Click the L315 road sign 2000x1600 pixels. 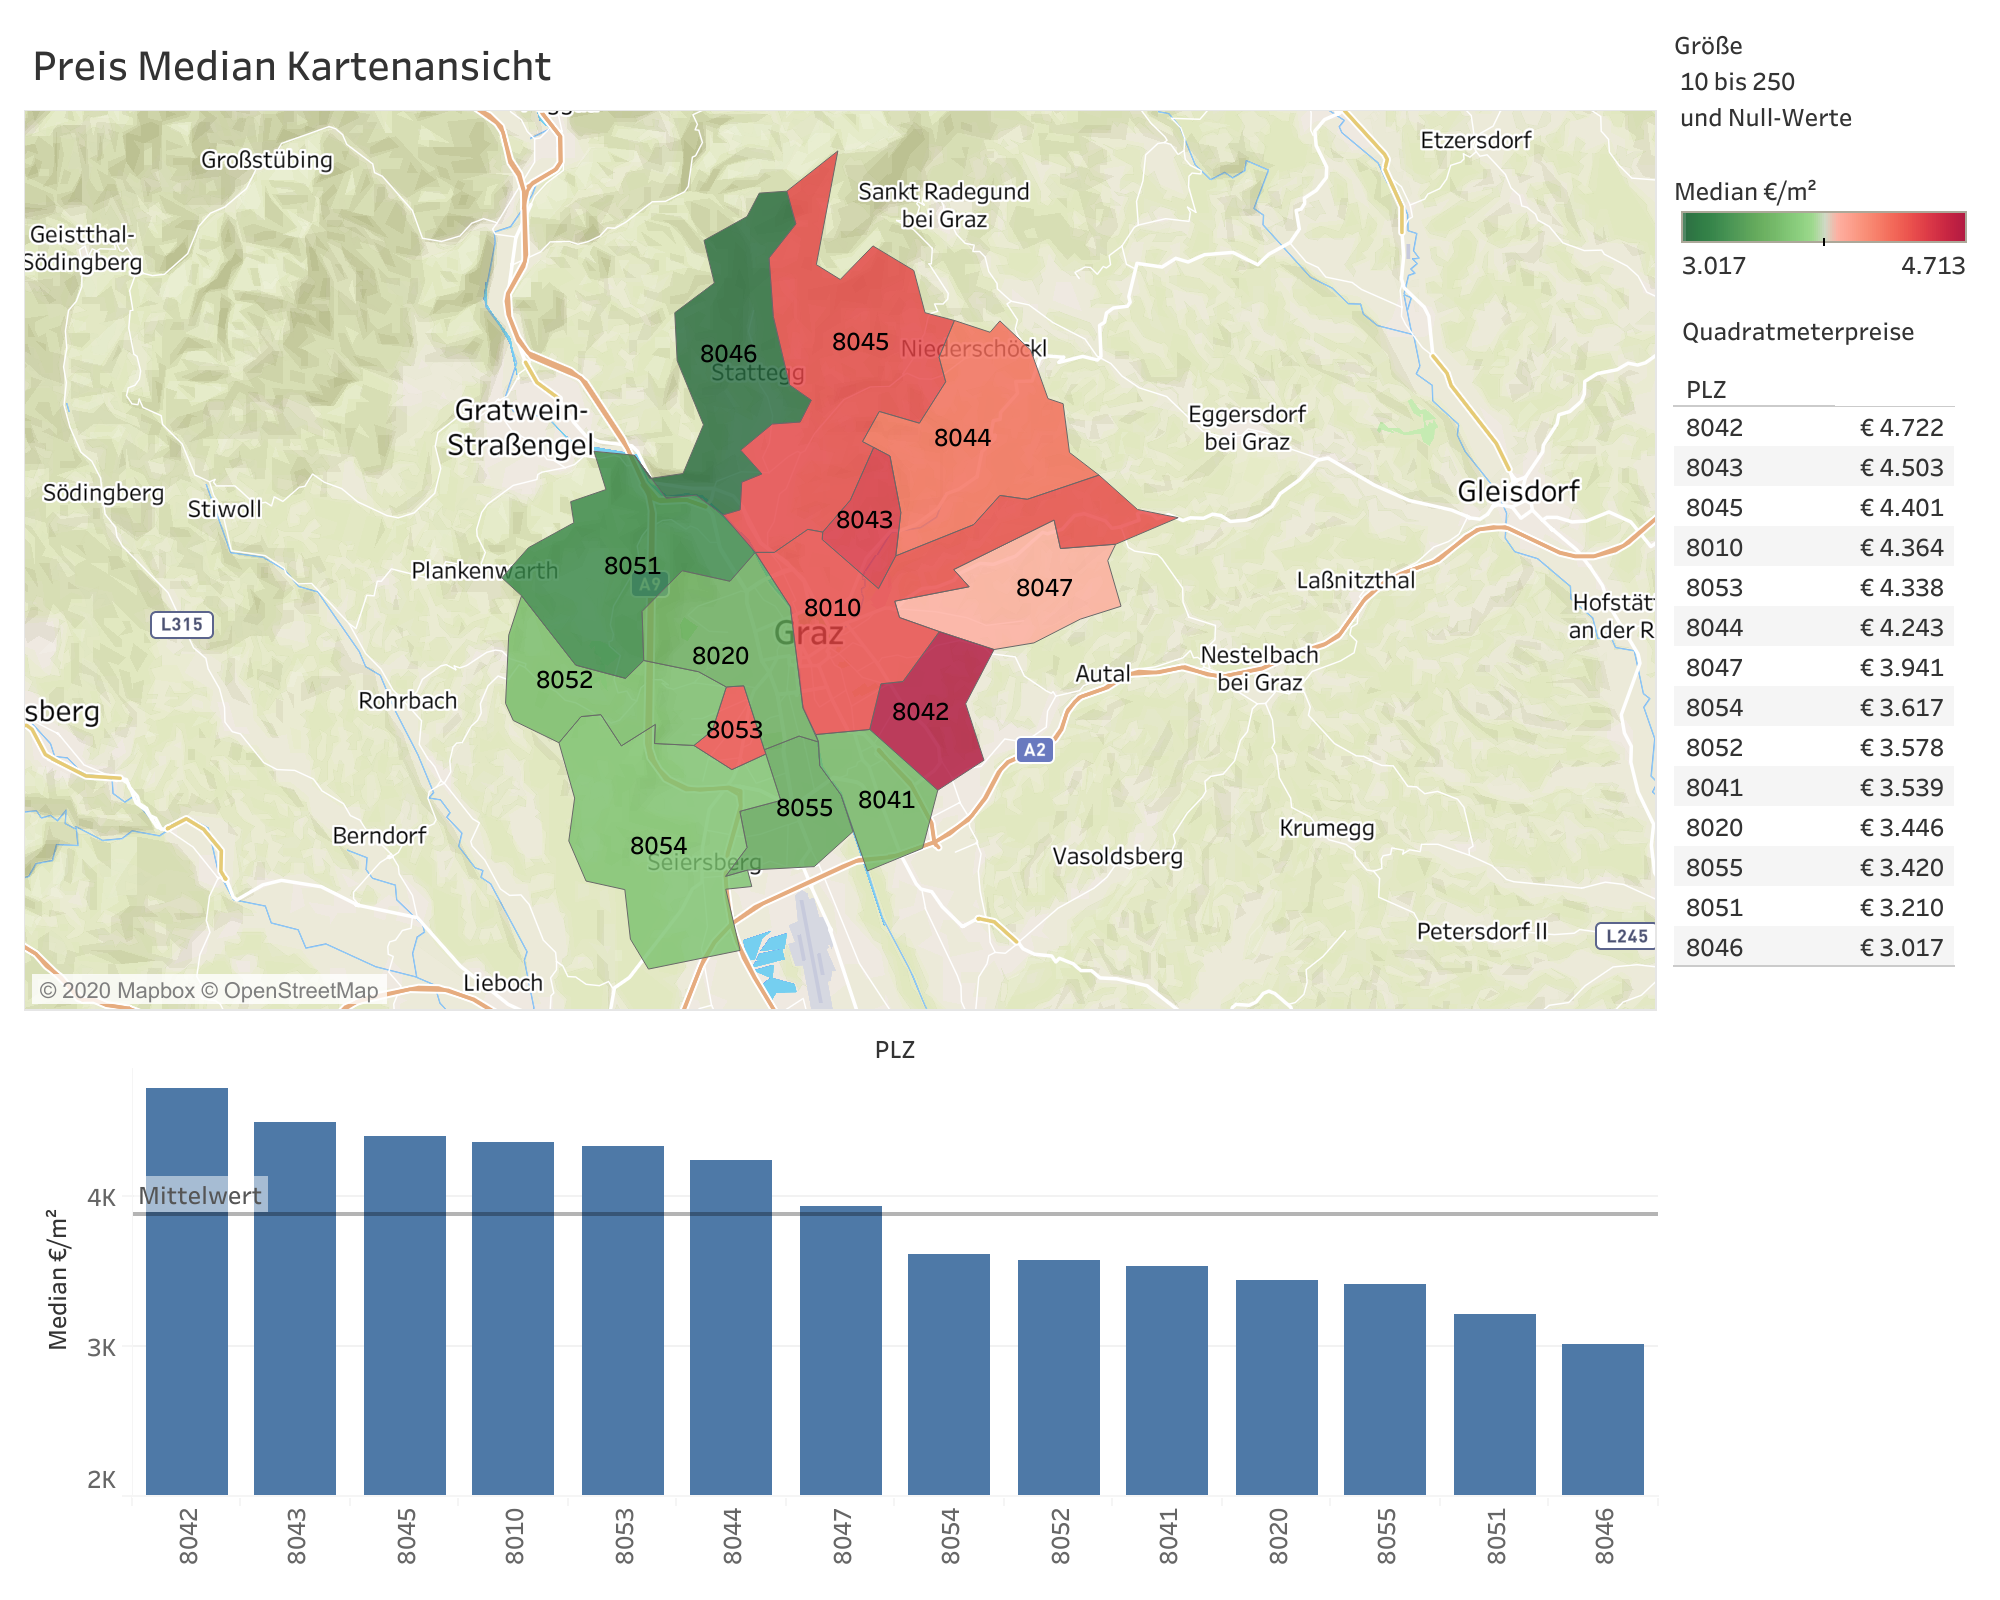coord(182,625)
